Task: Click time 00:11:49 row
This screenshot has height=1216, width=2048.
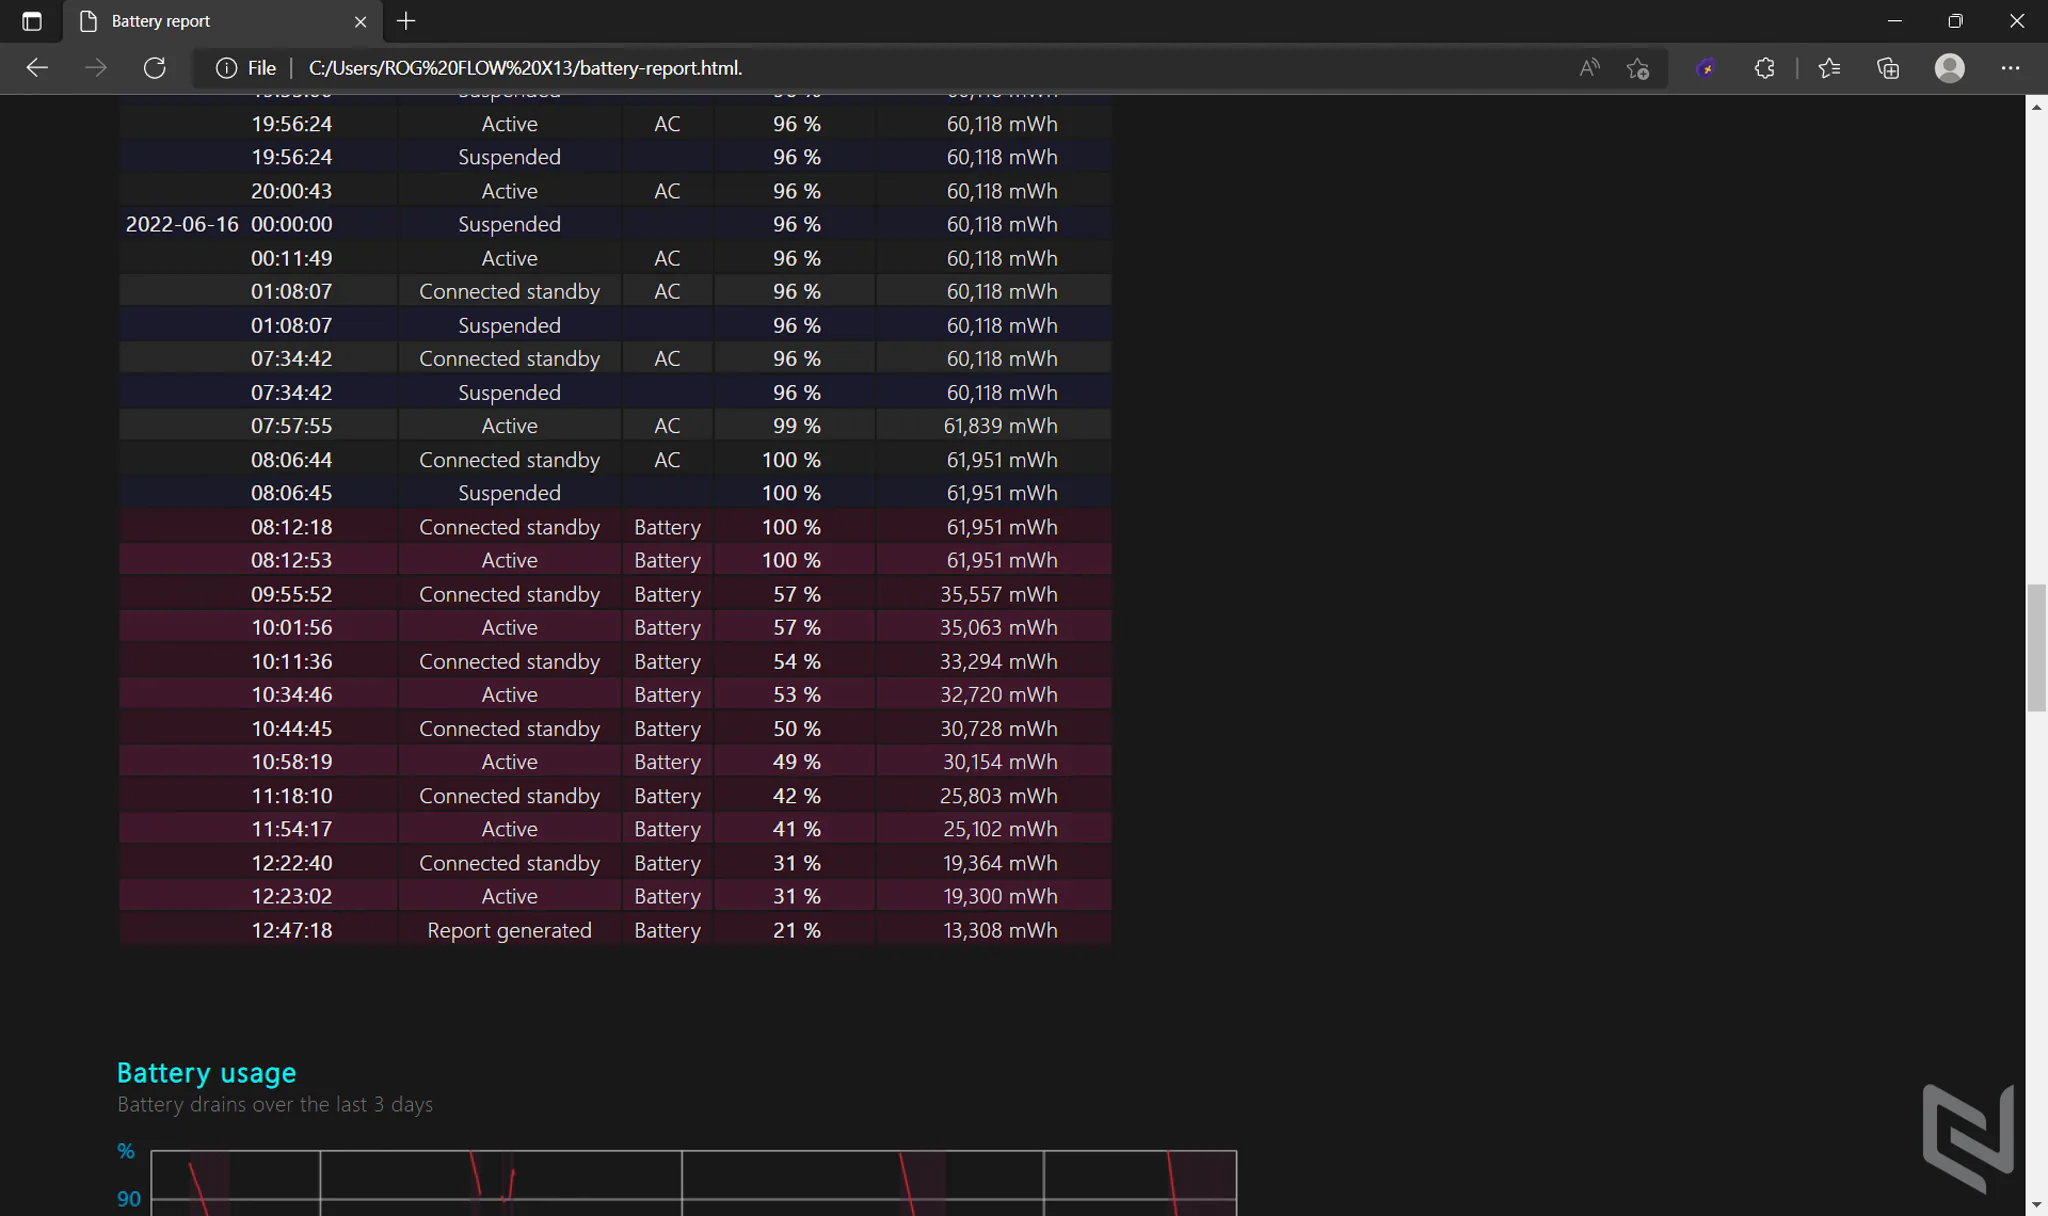Action: click(291, 258)
